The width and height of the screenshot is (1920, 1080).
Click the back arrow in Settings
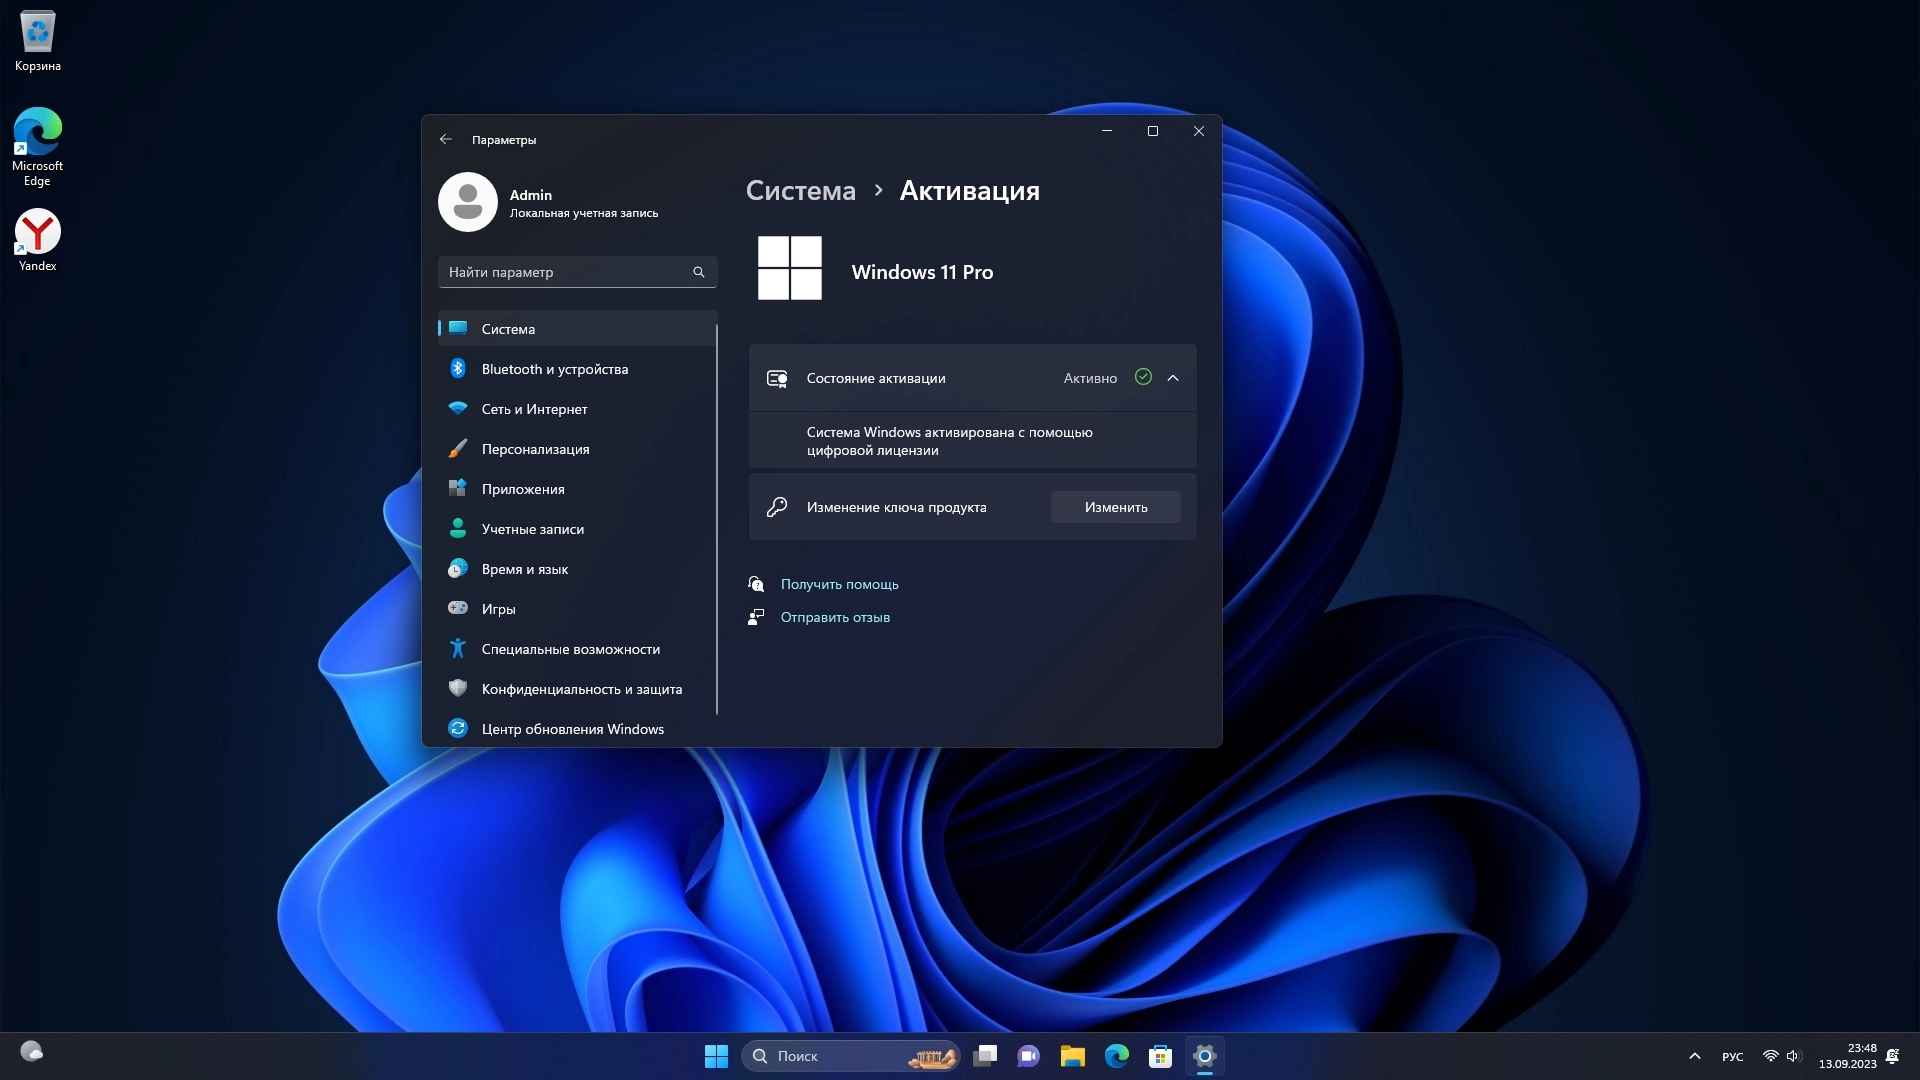point(446,140)
